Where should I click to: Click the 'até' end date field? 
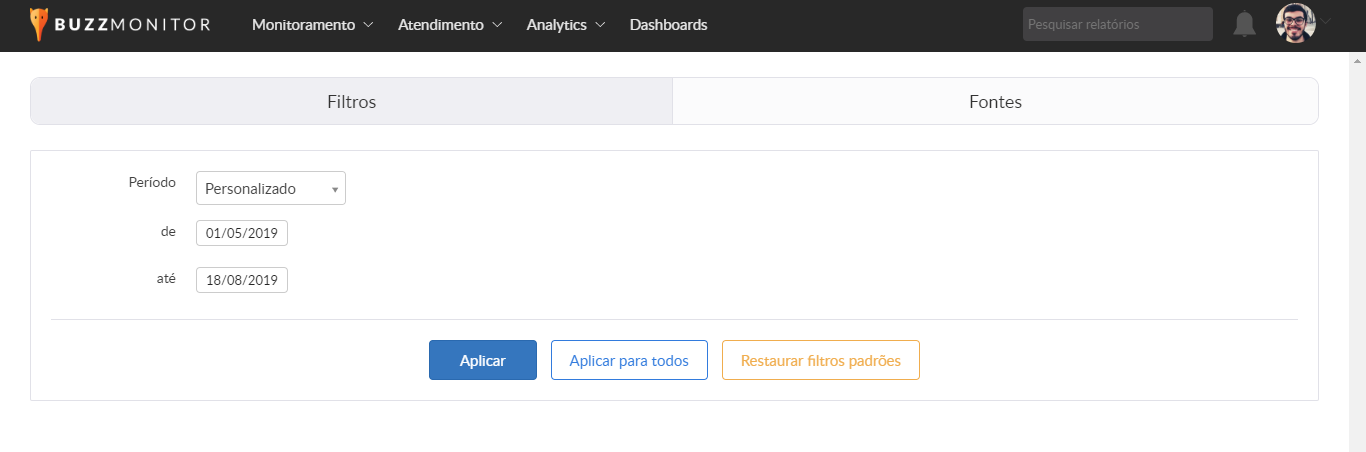[x=242, y=280]
